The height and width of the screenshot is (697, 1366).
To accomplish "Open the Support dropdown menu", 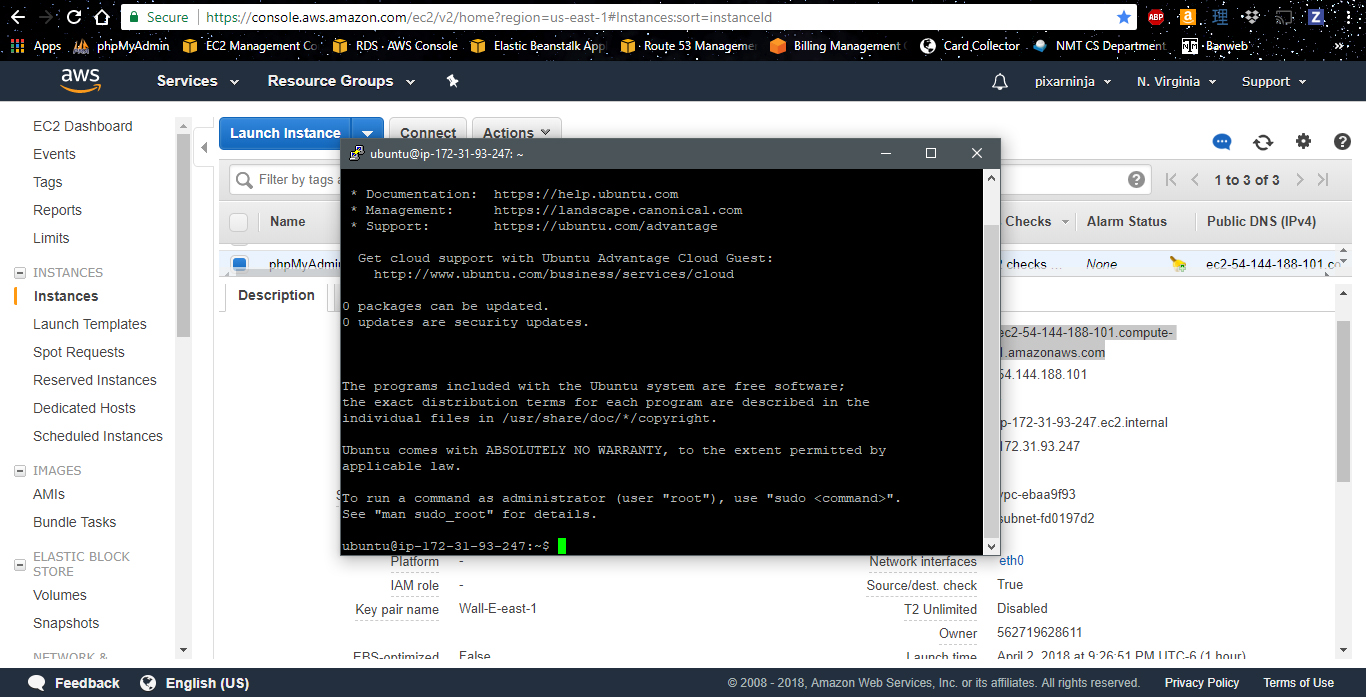I will [1275, 82].
